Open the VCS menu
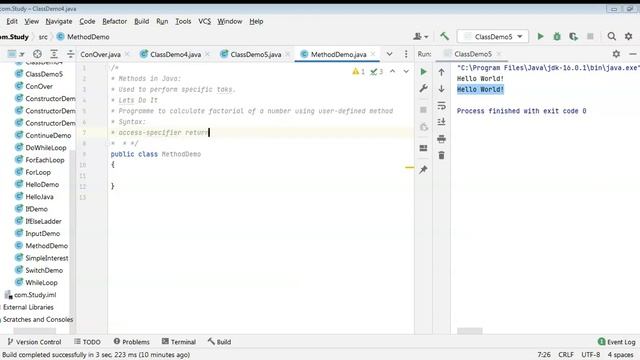Image resolution: width=640 pixels, height=360 pixels. point(204,21)
